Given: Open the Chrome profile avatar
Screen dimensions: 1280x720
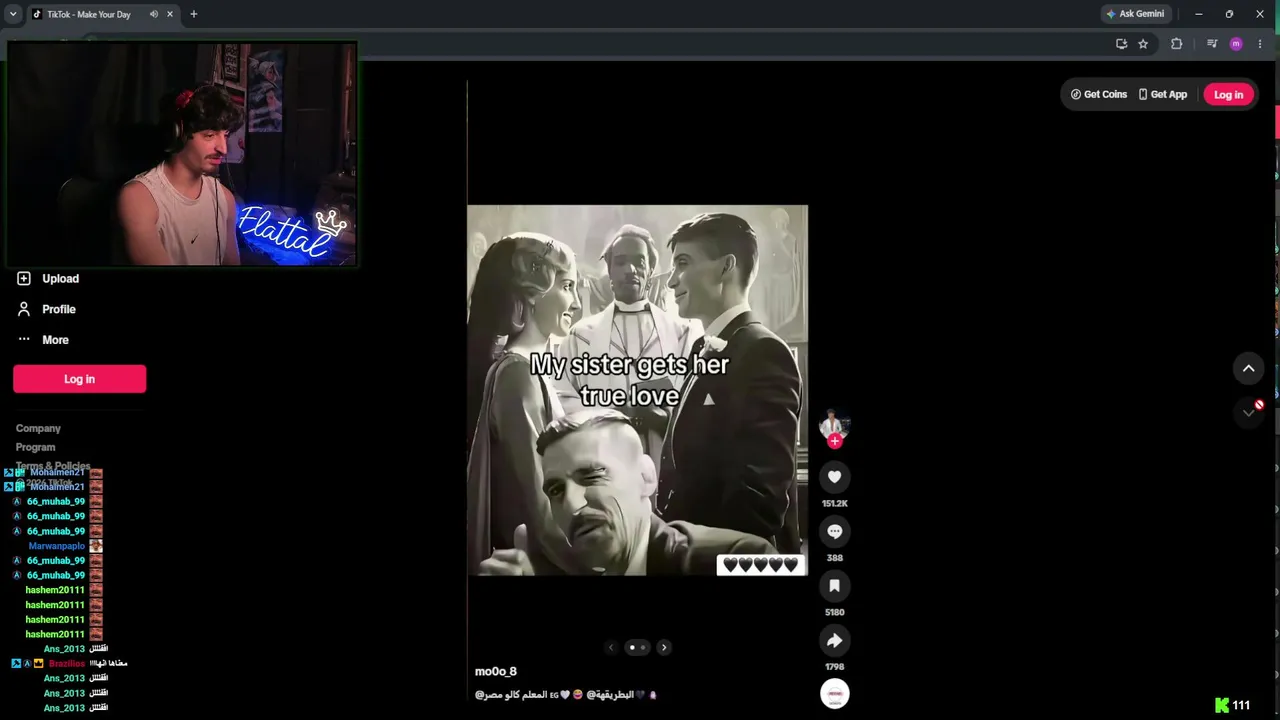Looking at the screenshot, I should (1236, 44).
